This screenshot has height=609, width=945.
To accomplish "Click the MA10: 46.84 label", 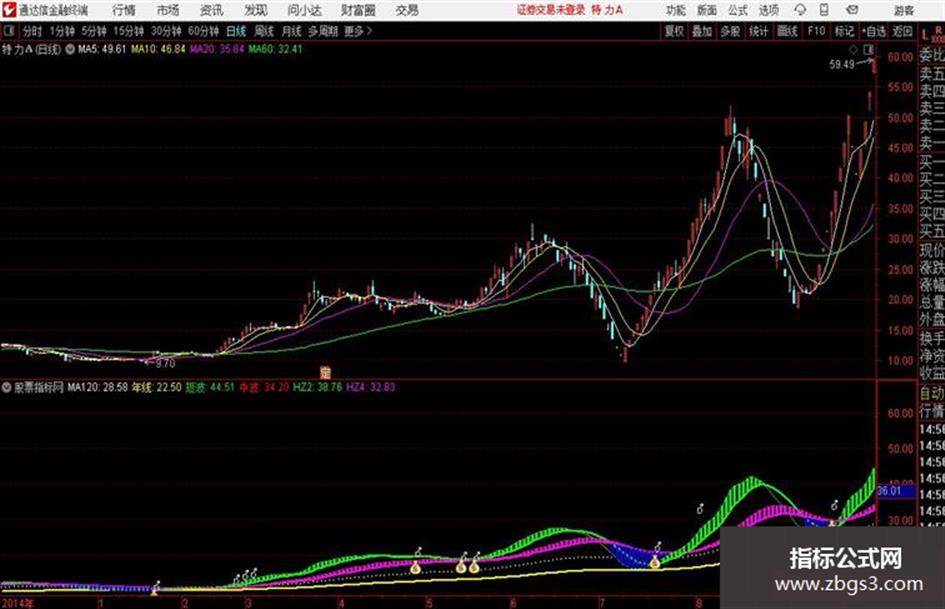I will (158, 49).
